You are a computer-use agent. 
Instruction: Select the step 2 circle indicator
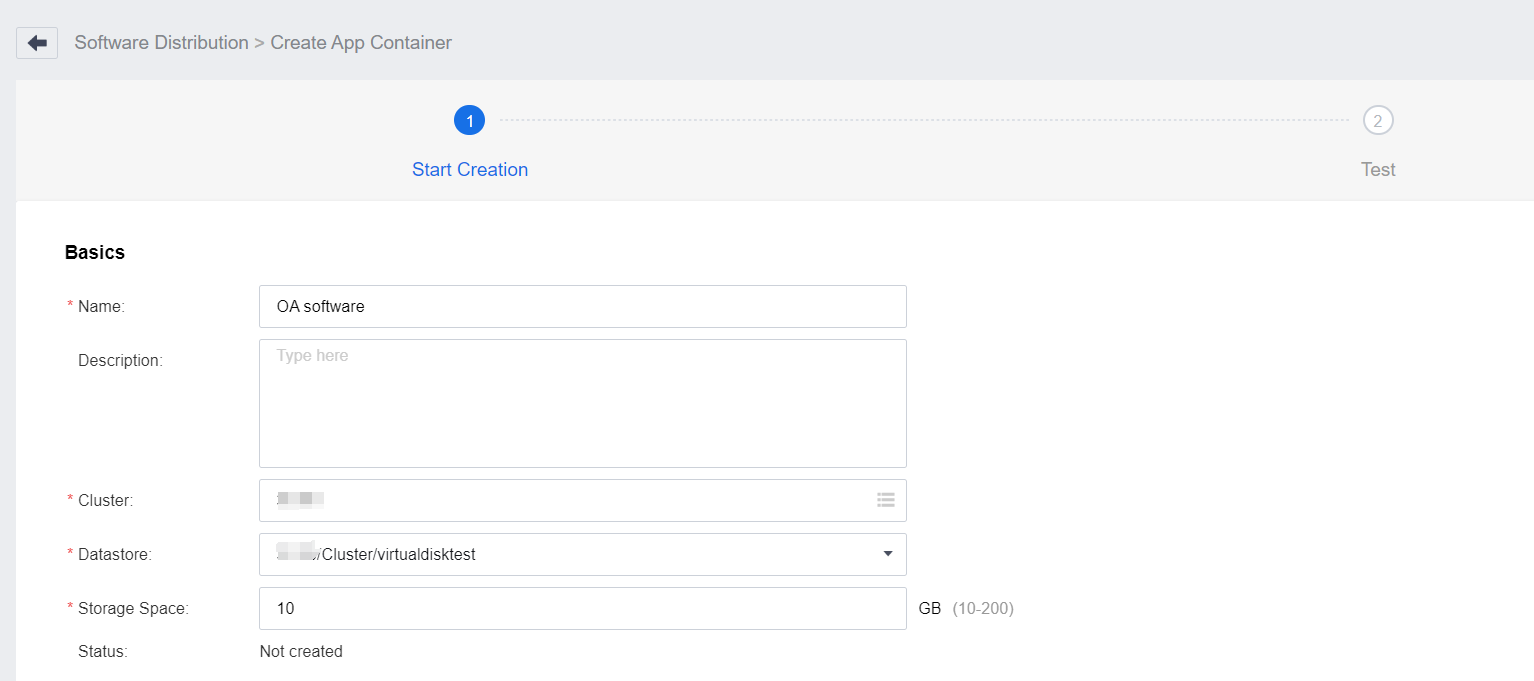point(1377,121)
